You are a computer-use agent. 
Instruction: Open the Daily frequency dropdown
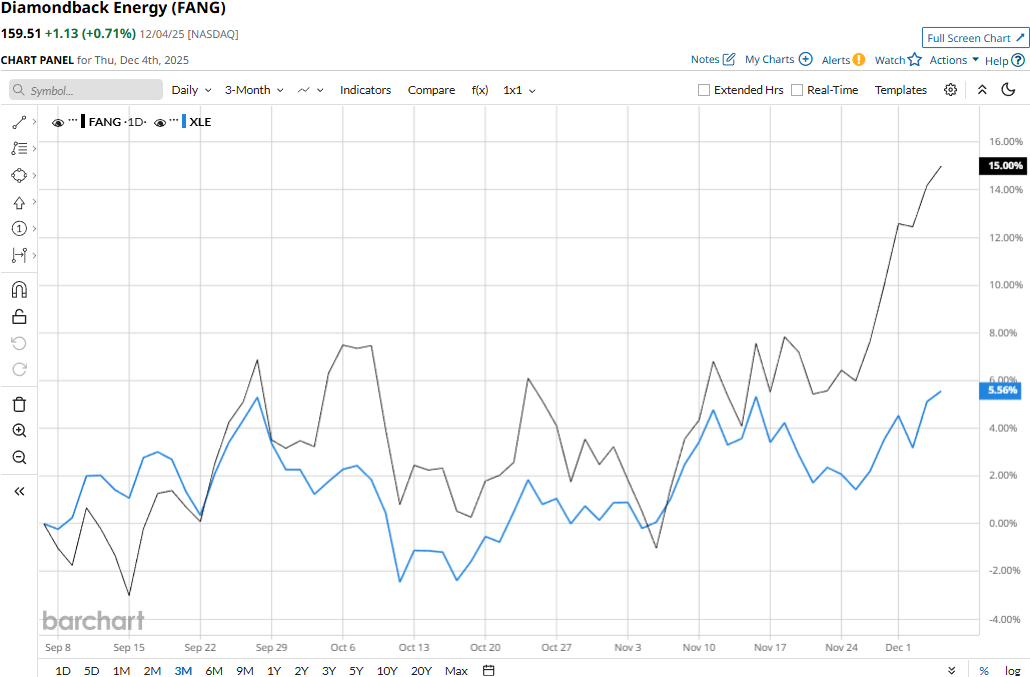tap(191, 90)
